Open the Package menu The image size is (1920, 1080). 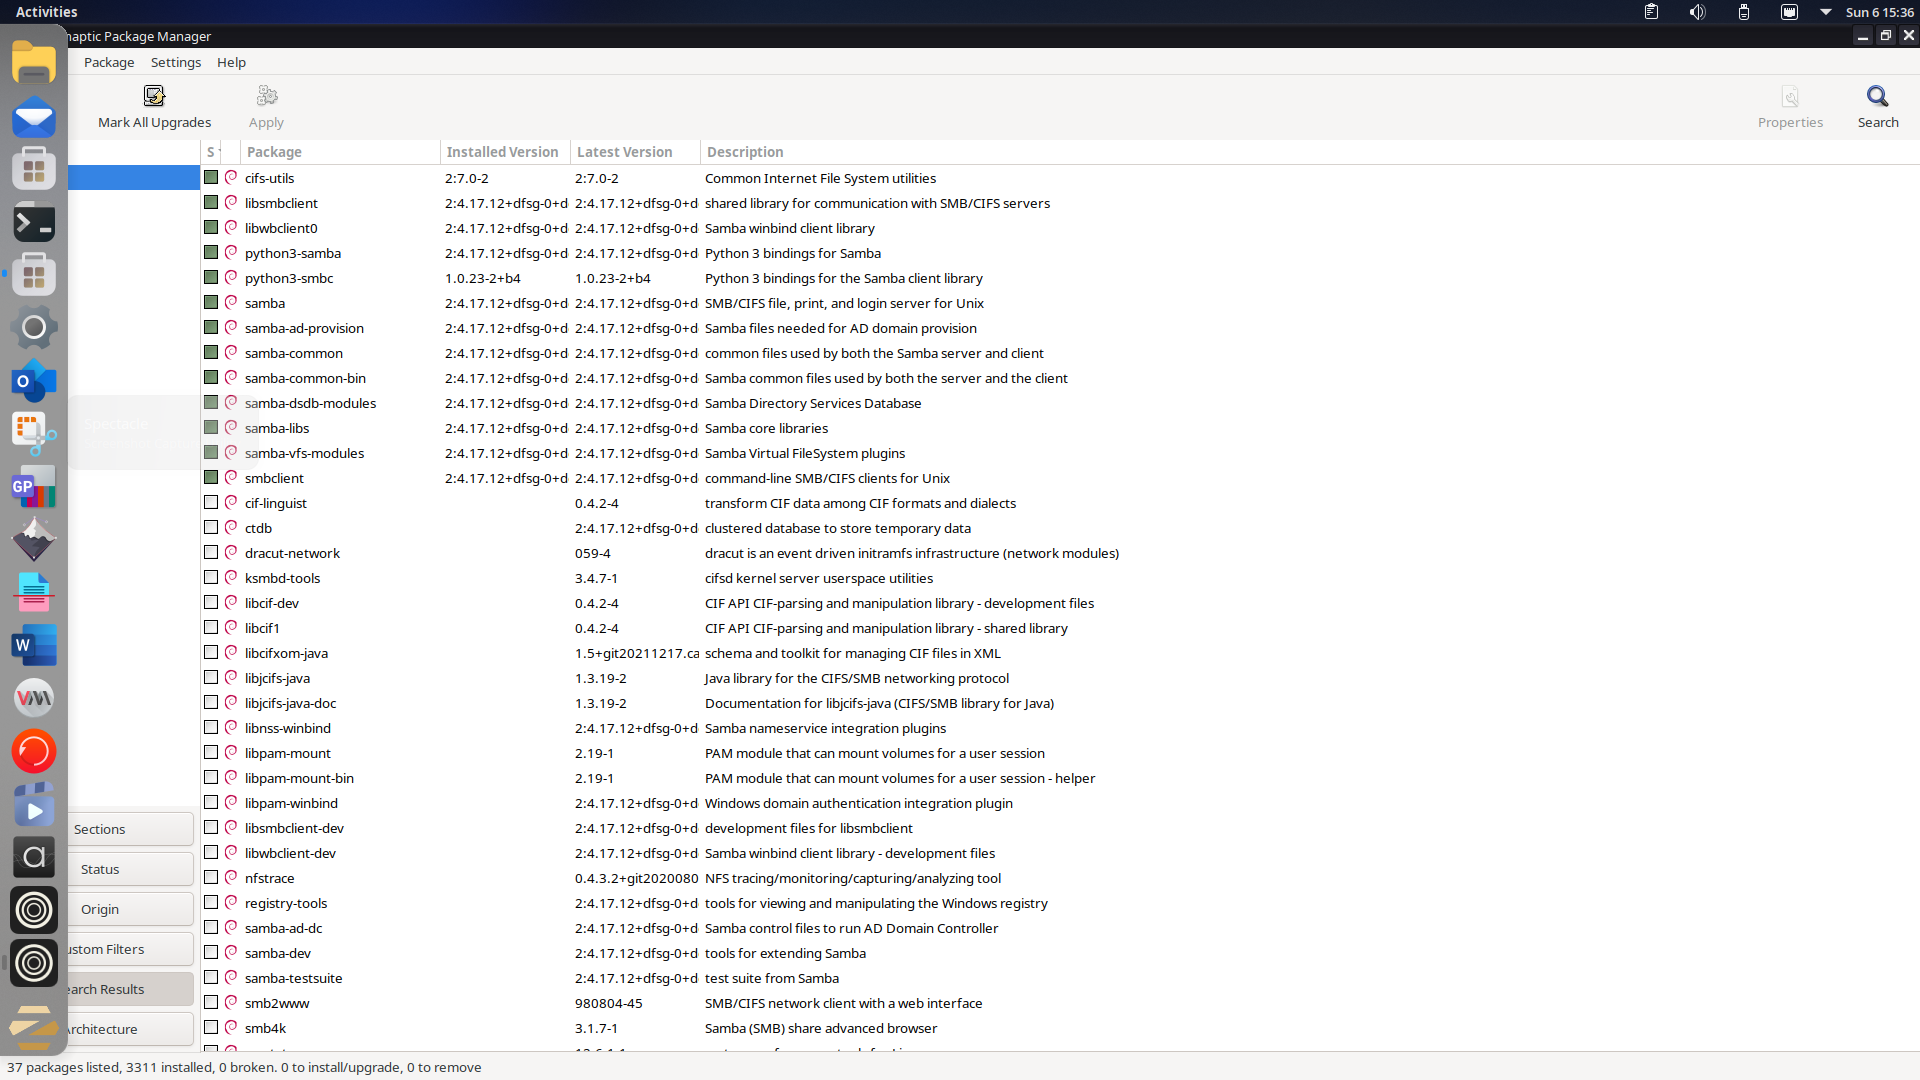[109, 62]
